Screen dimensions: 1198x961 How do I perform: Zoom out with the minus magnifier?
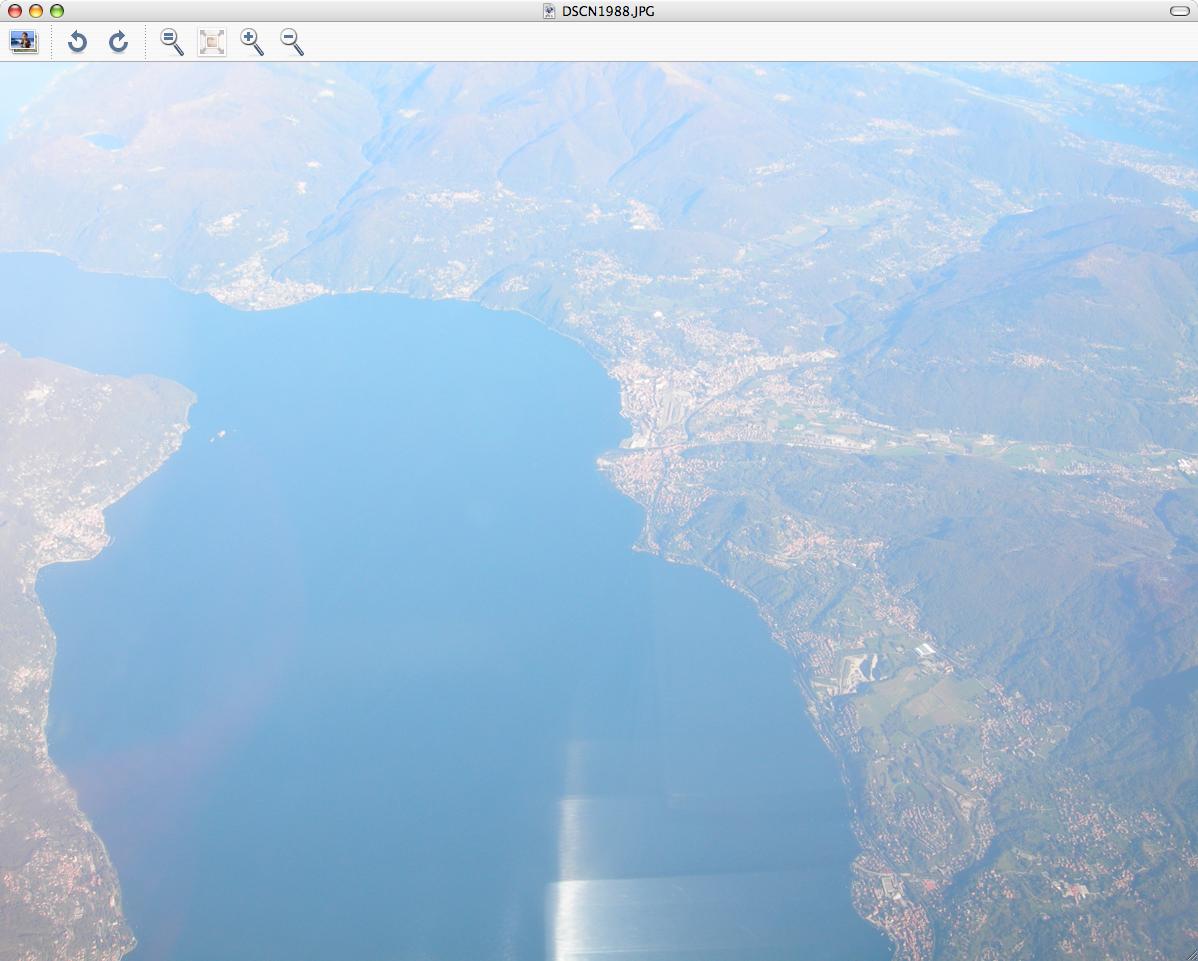[x=292, y=42]
